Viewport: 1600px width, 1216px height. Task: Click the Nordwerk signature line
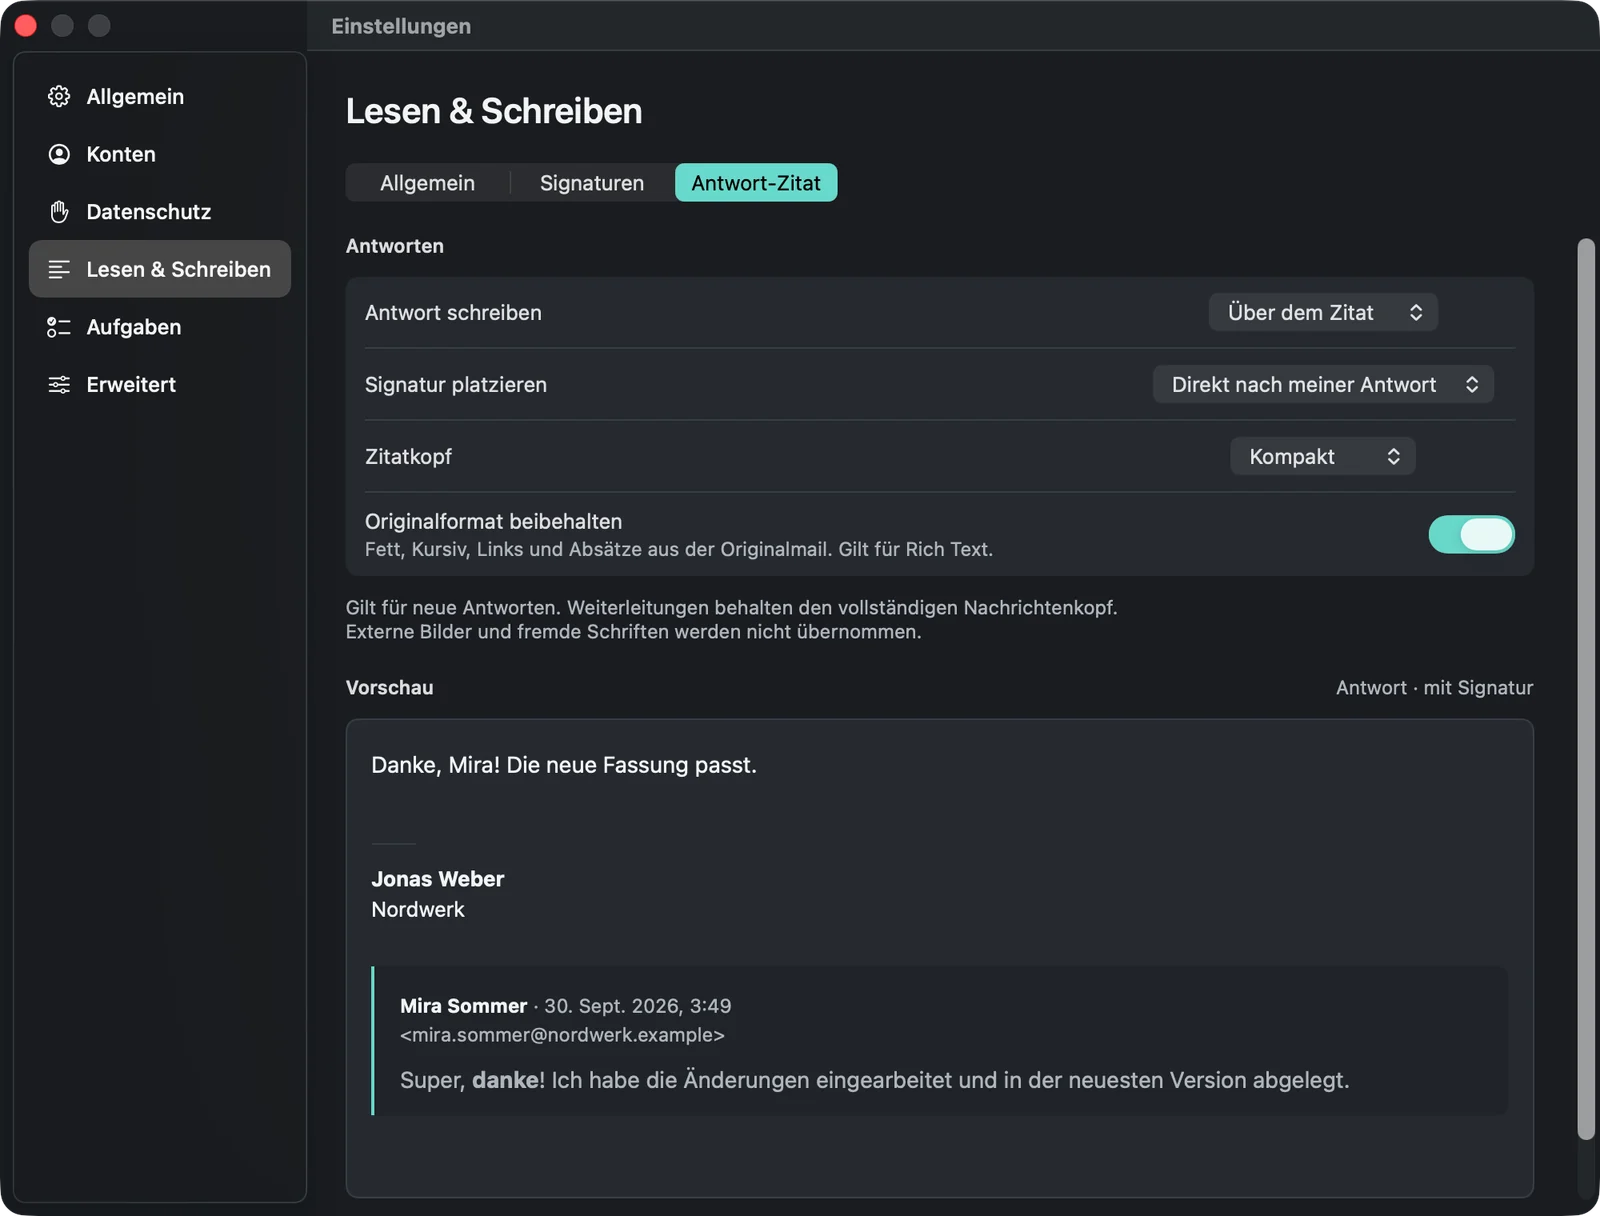click(x=418, y=909)
